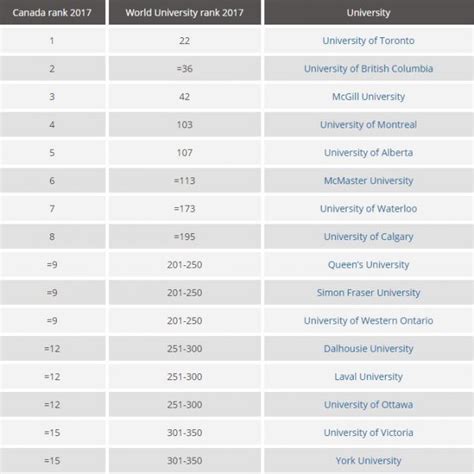Image resolution: width=474 pixels, height=474 pixels.
Task: Click the Canada rank 2017 column header
Action: click(52, 12)
